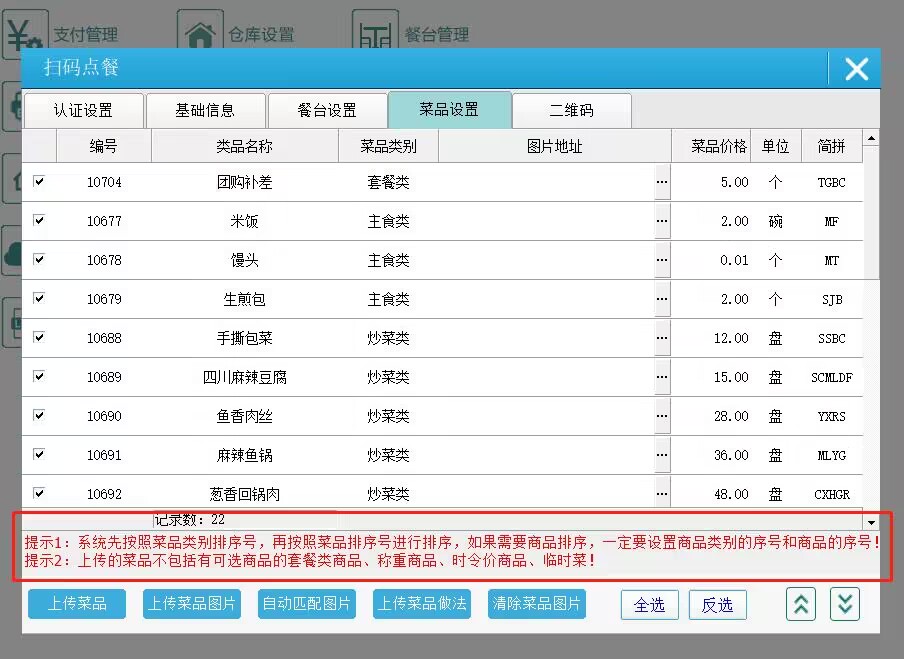Click the 全选 select all button
The height and width of the screenshot is (659, 904).
pyautogui.click(x=649, y=605)
